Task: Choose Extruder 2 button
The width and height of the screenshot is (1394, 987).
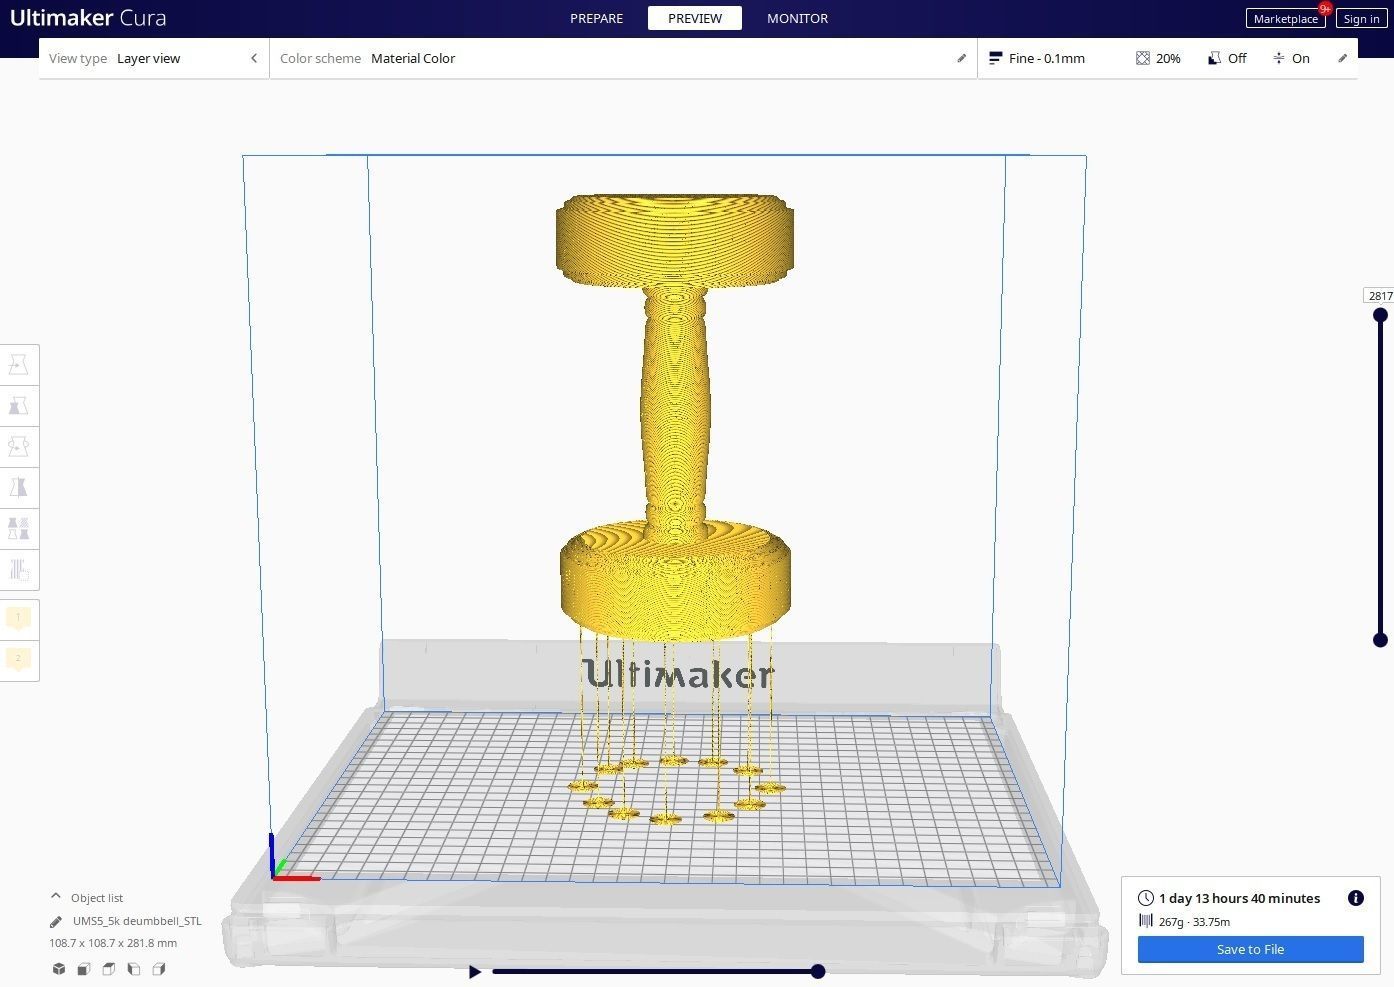Action: click(18, 660)
